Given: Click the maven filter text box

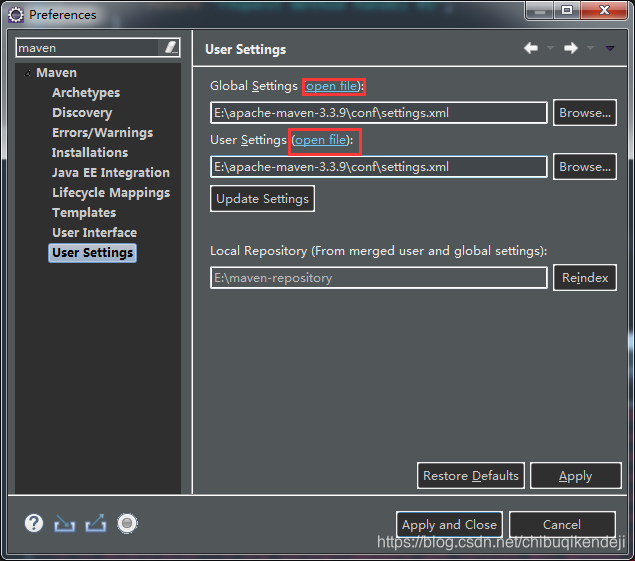Looking at the screenshot, I should tap(87, 48).
